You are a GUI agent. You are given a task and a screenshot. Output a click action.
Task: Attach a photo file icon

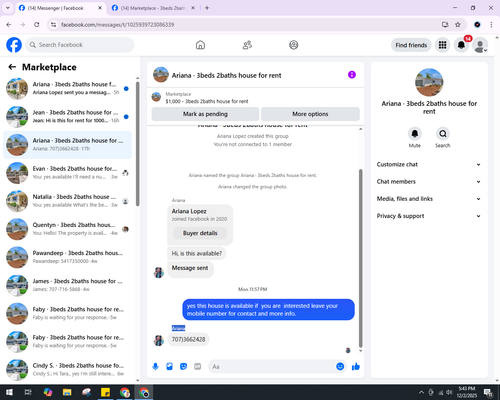[x=169, y=367]
